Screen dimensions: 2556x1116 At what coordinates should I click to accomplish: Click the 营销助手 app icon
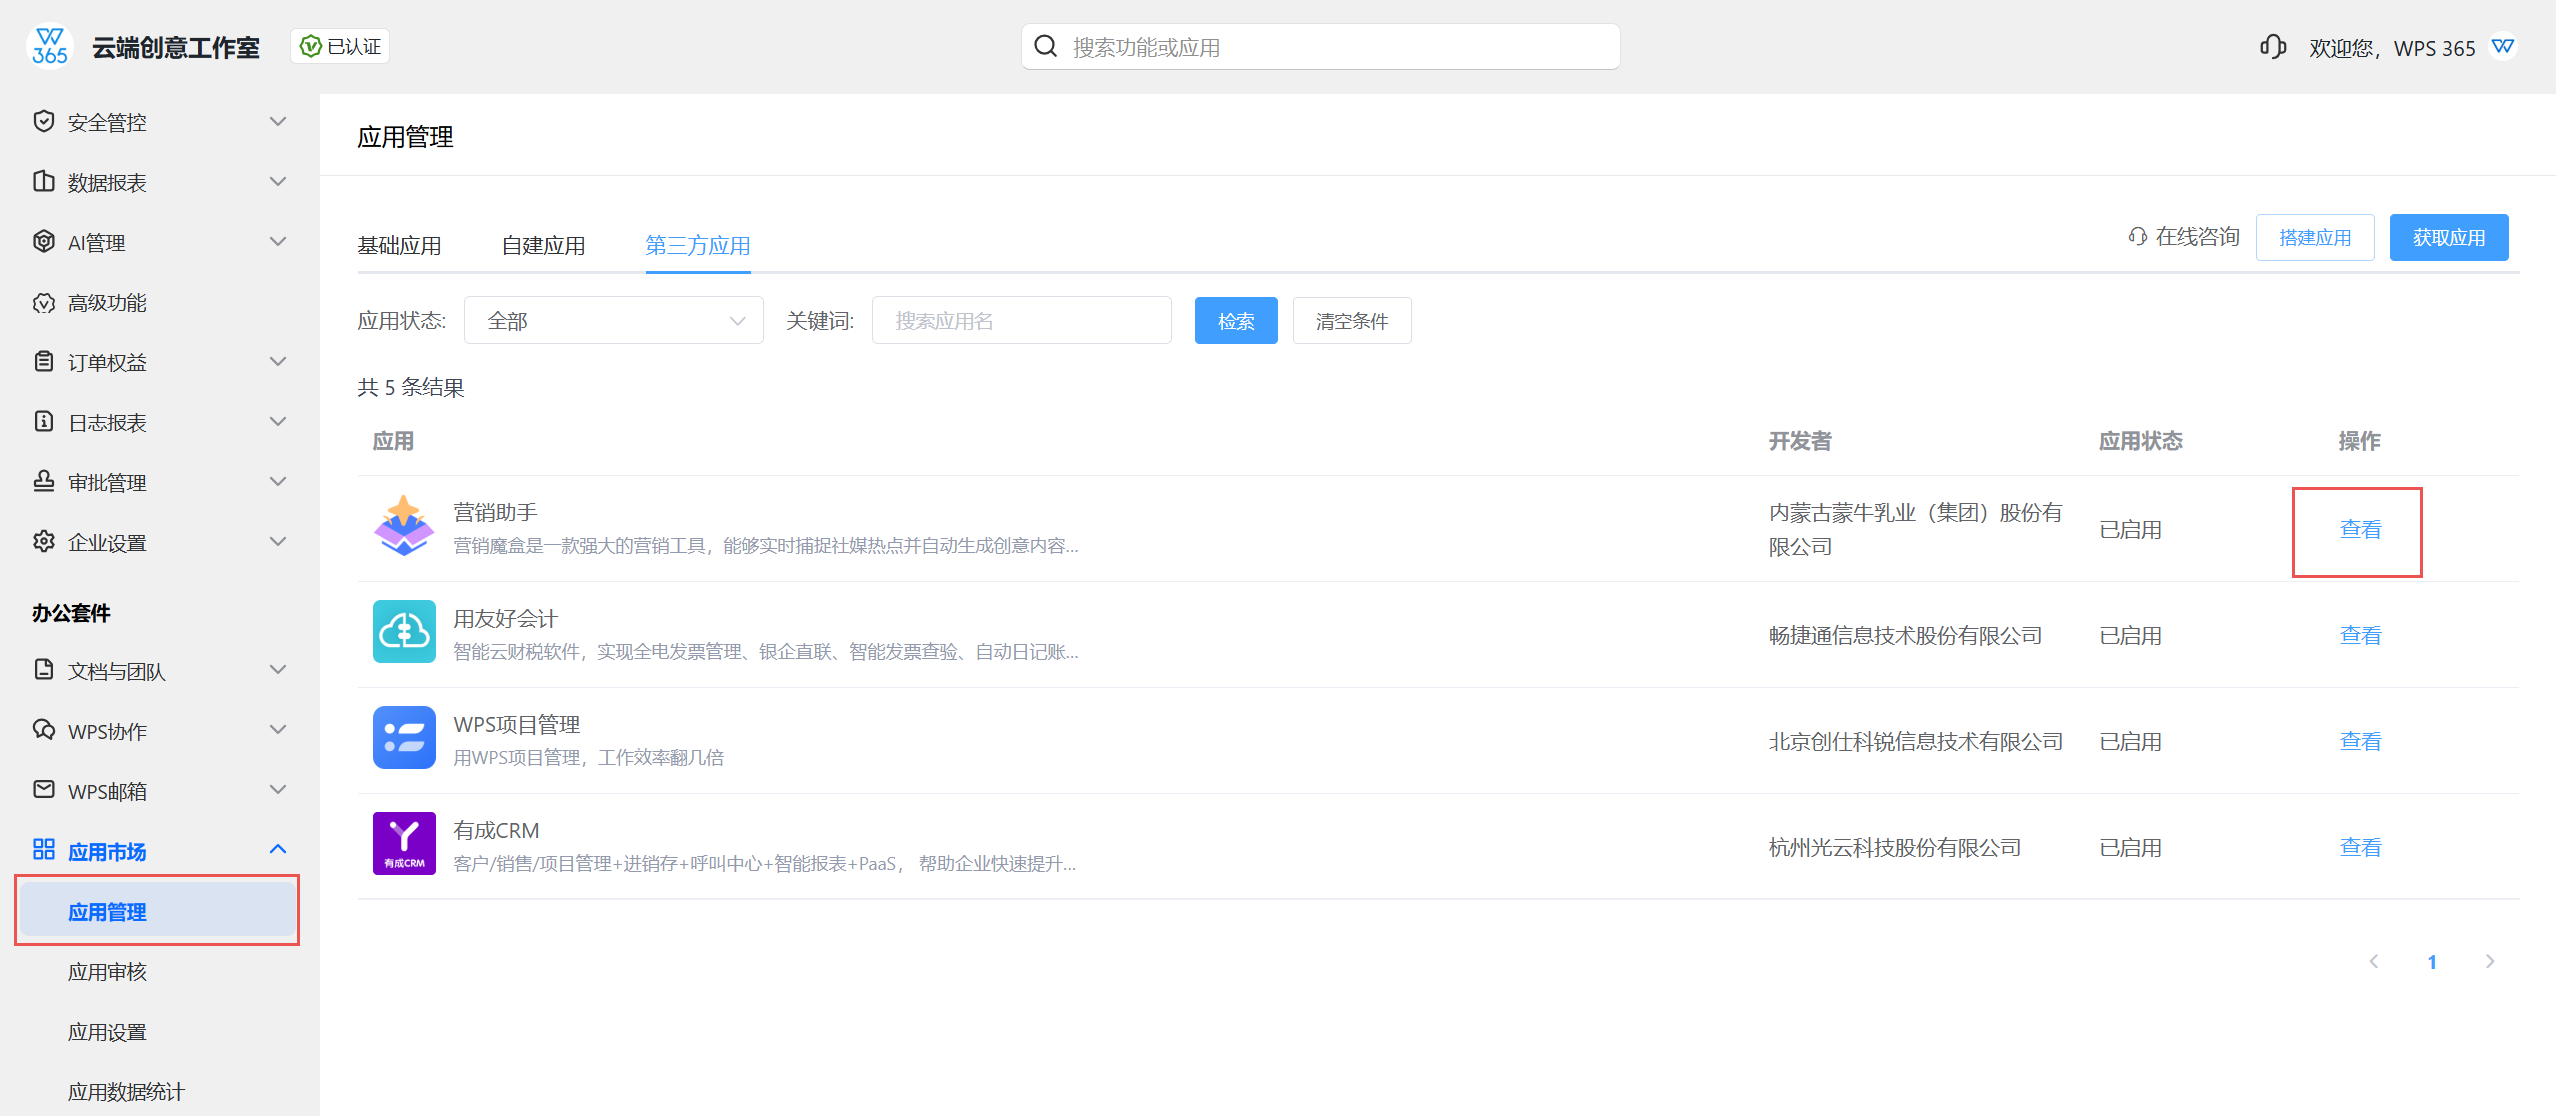coord(404,526)
